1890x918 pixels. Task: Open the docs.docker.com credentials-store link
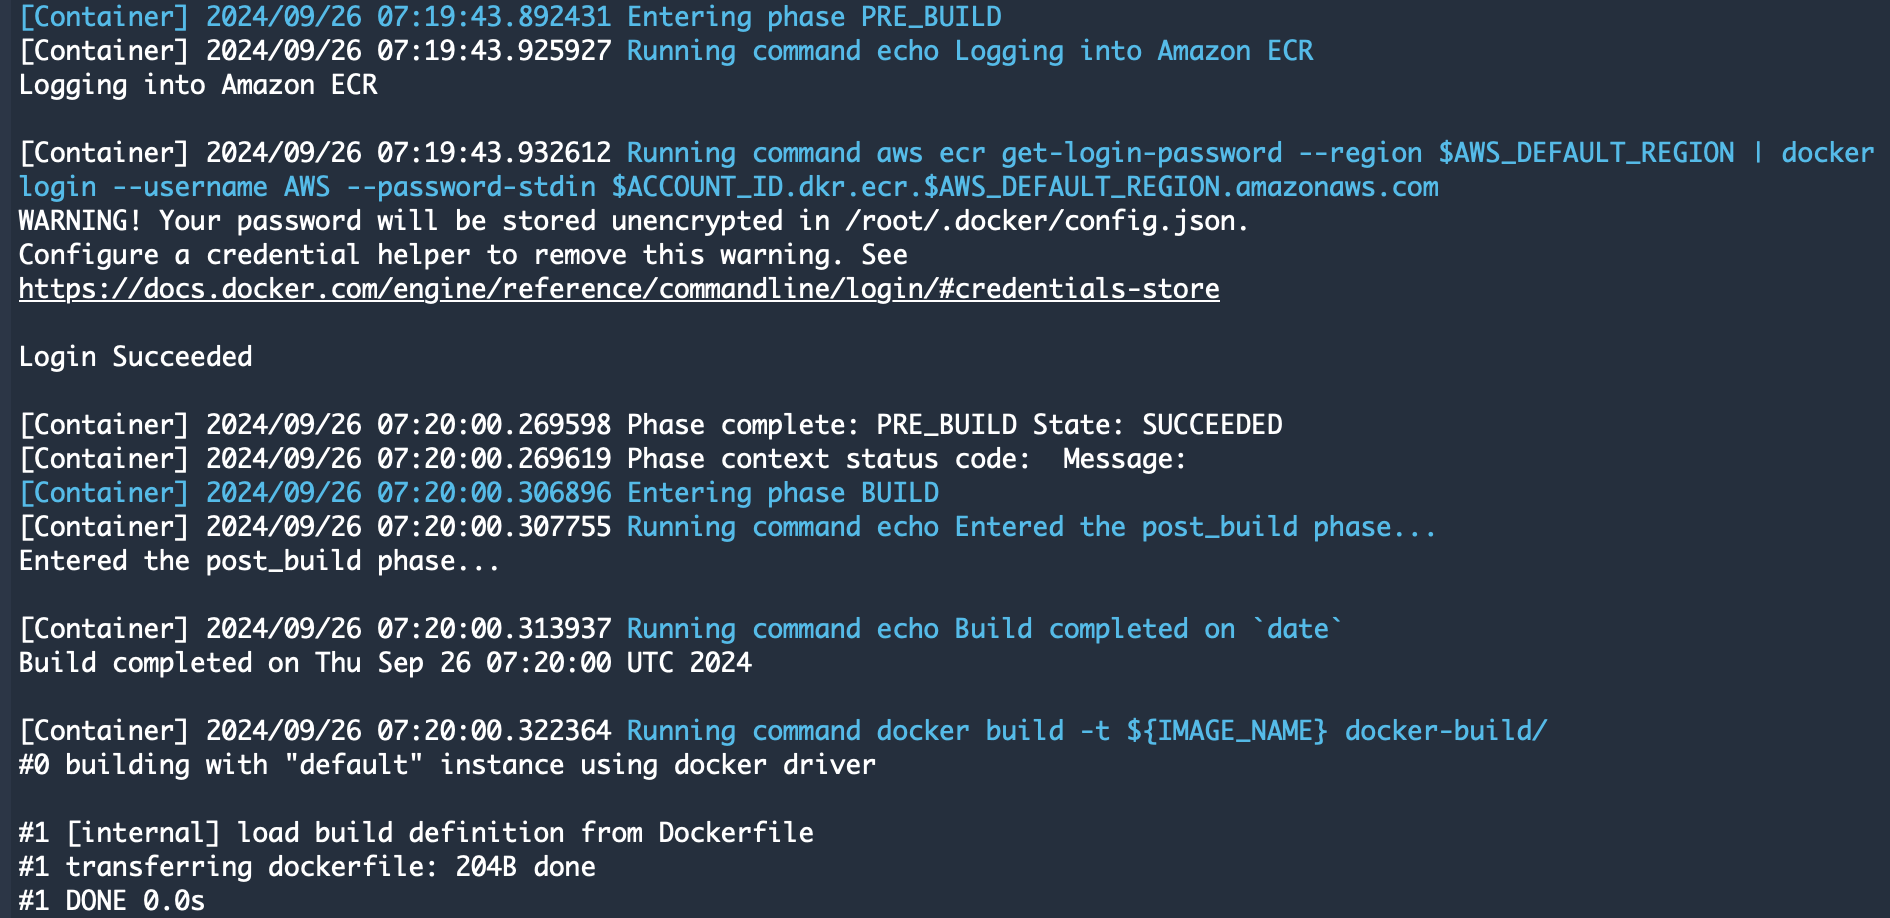click(619, 289)
